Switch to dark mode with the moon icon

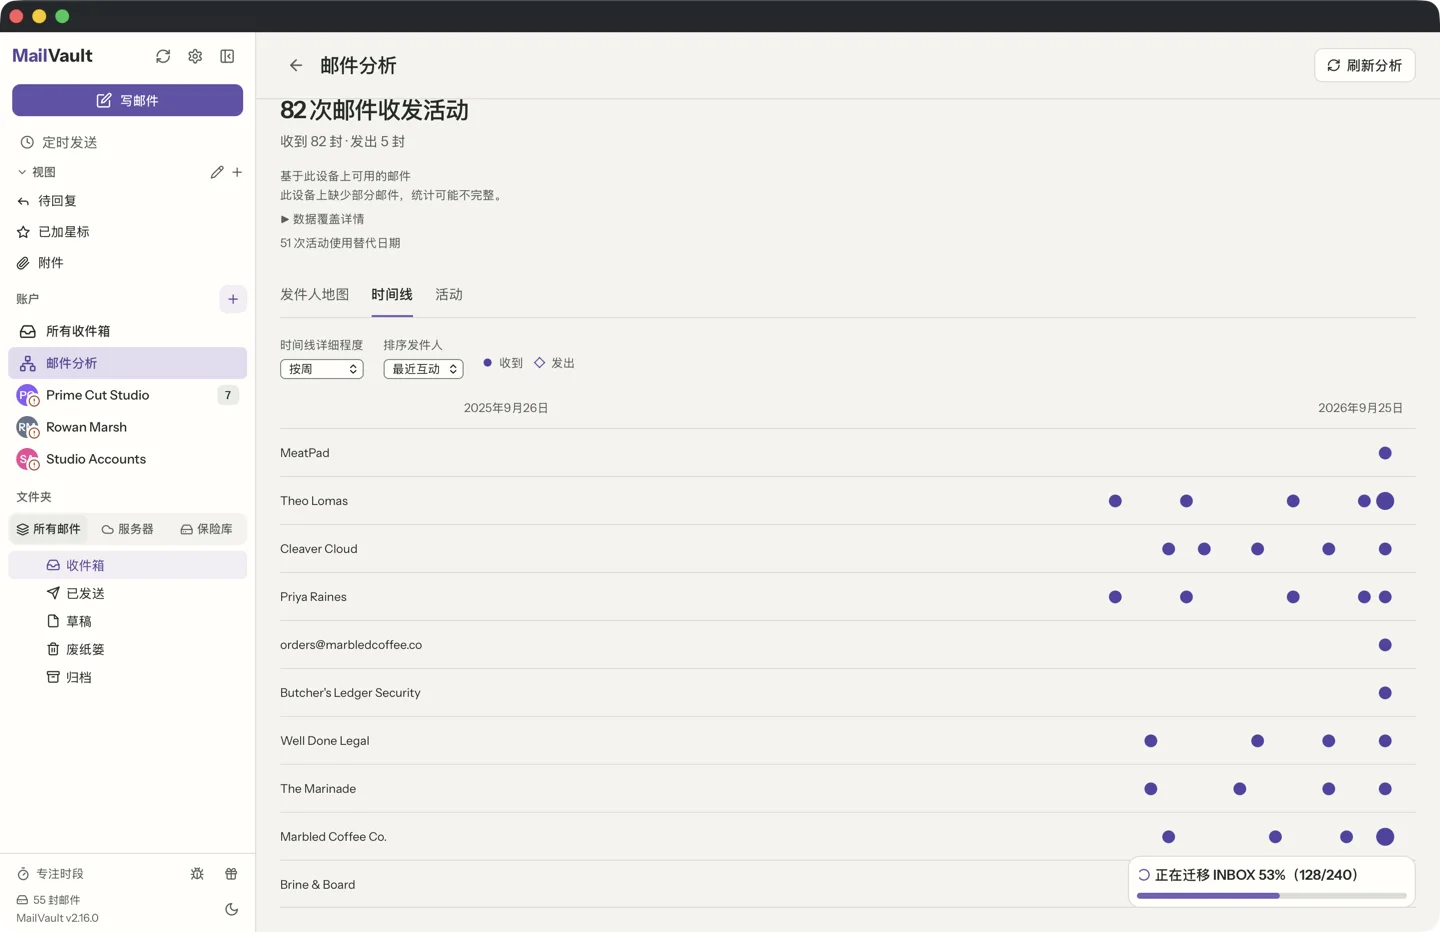[x=231, y=909]
